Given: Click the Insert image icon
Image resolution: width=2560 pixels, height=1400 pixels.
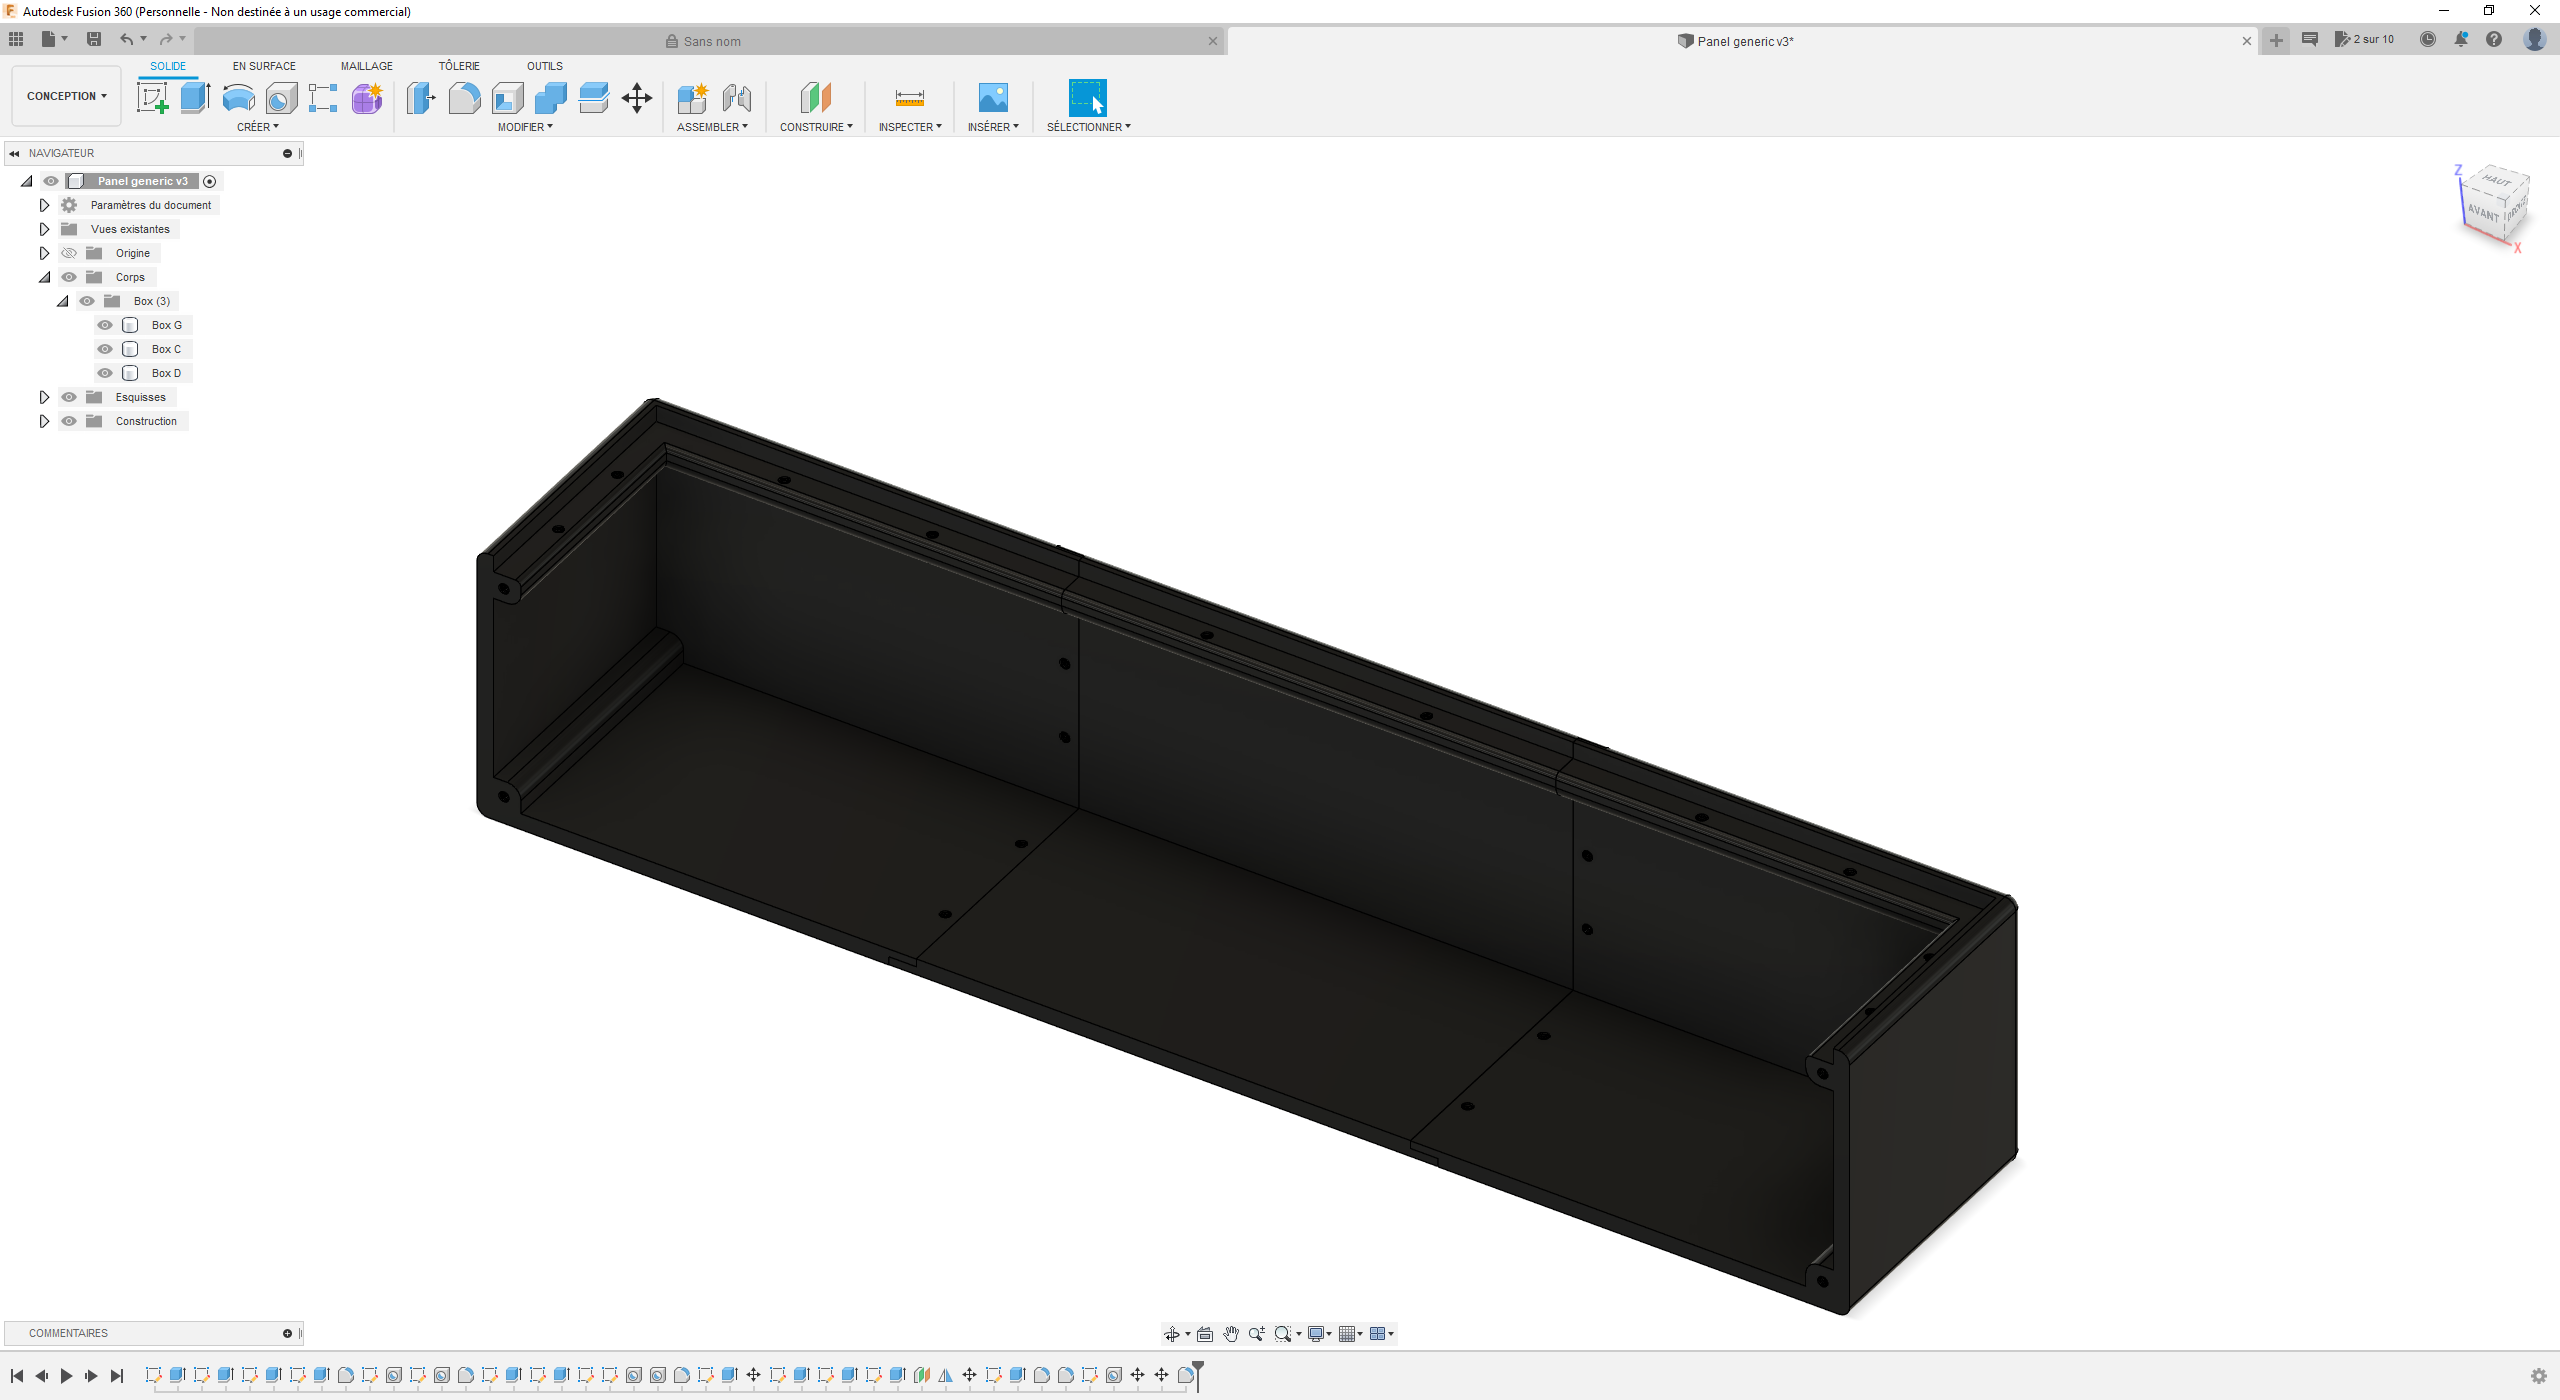Looking at the screenshot, I should coord(992,98).
